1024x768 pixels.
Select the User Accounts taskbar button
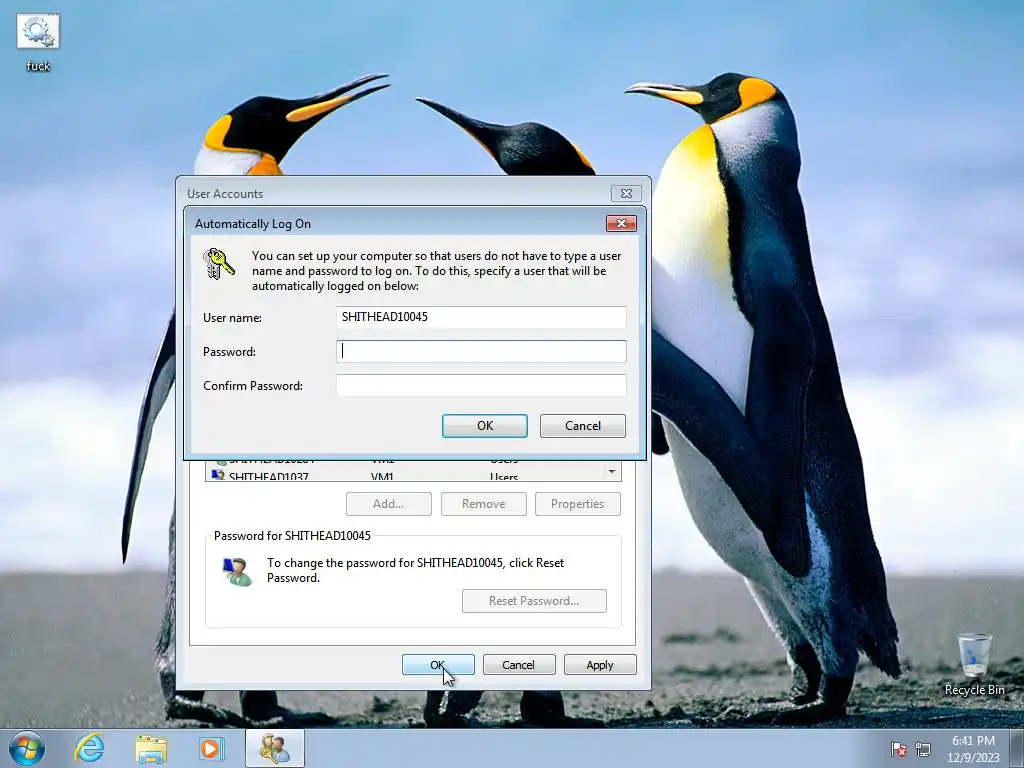click(275, 748)
